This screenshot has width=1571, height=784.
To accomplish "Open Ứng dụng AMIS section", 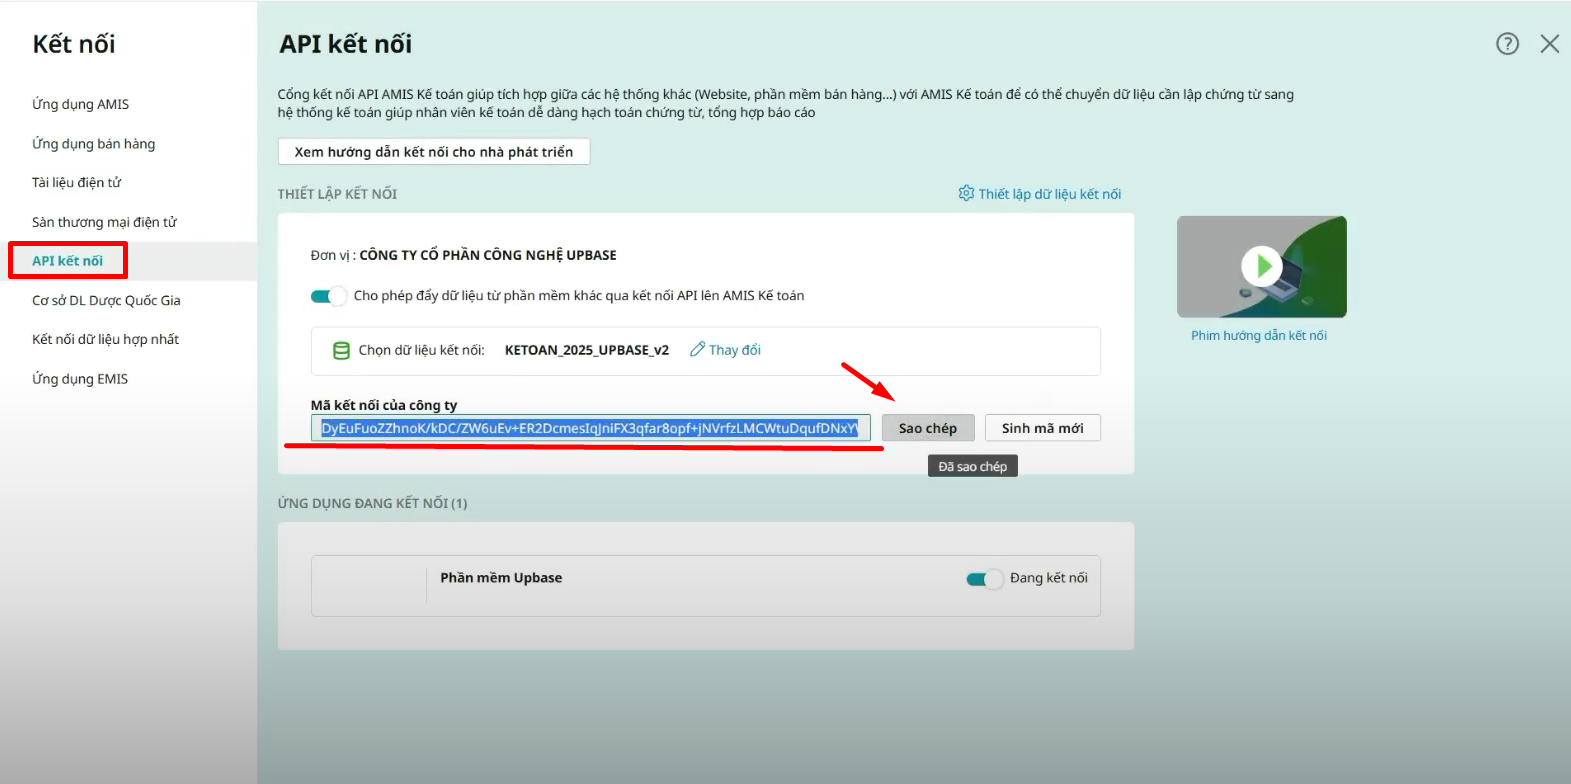I will point(80,104).
